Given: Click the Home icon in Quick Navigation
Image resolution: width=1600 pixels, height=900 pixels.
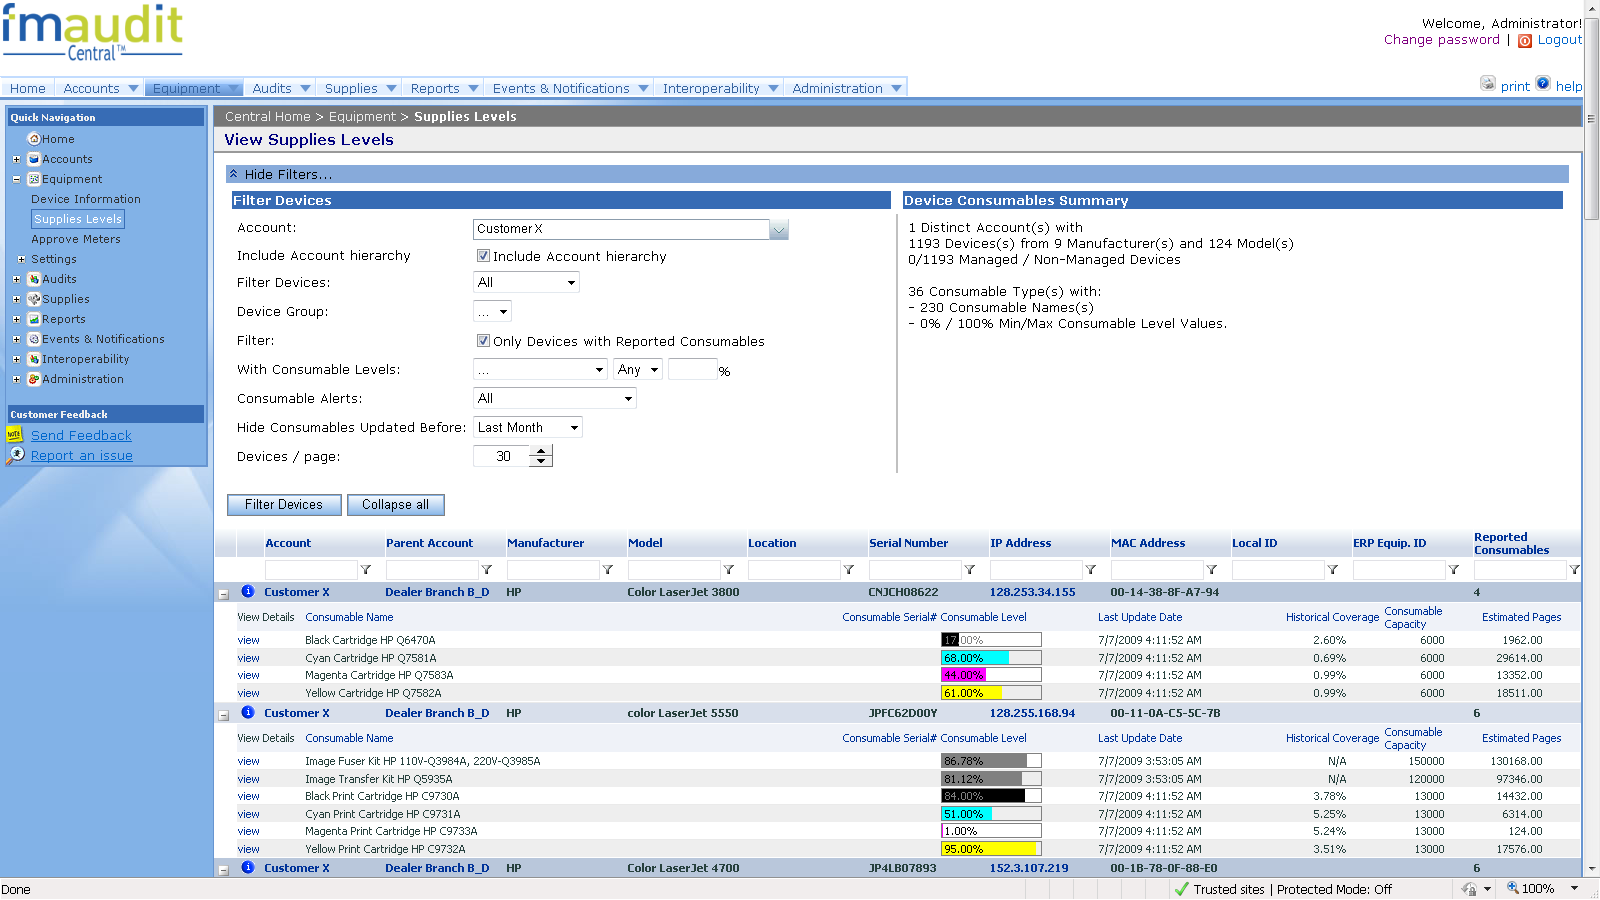Looking at the screenshot, I should pos(34,139).
